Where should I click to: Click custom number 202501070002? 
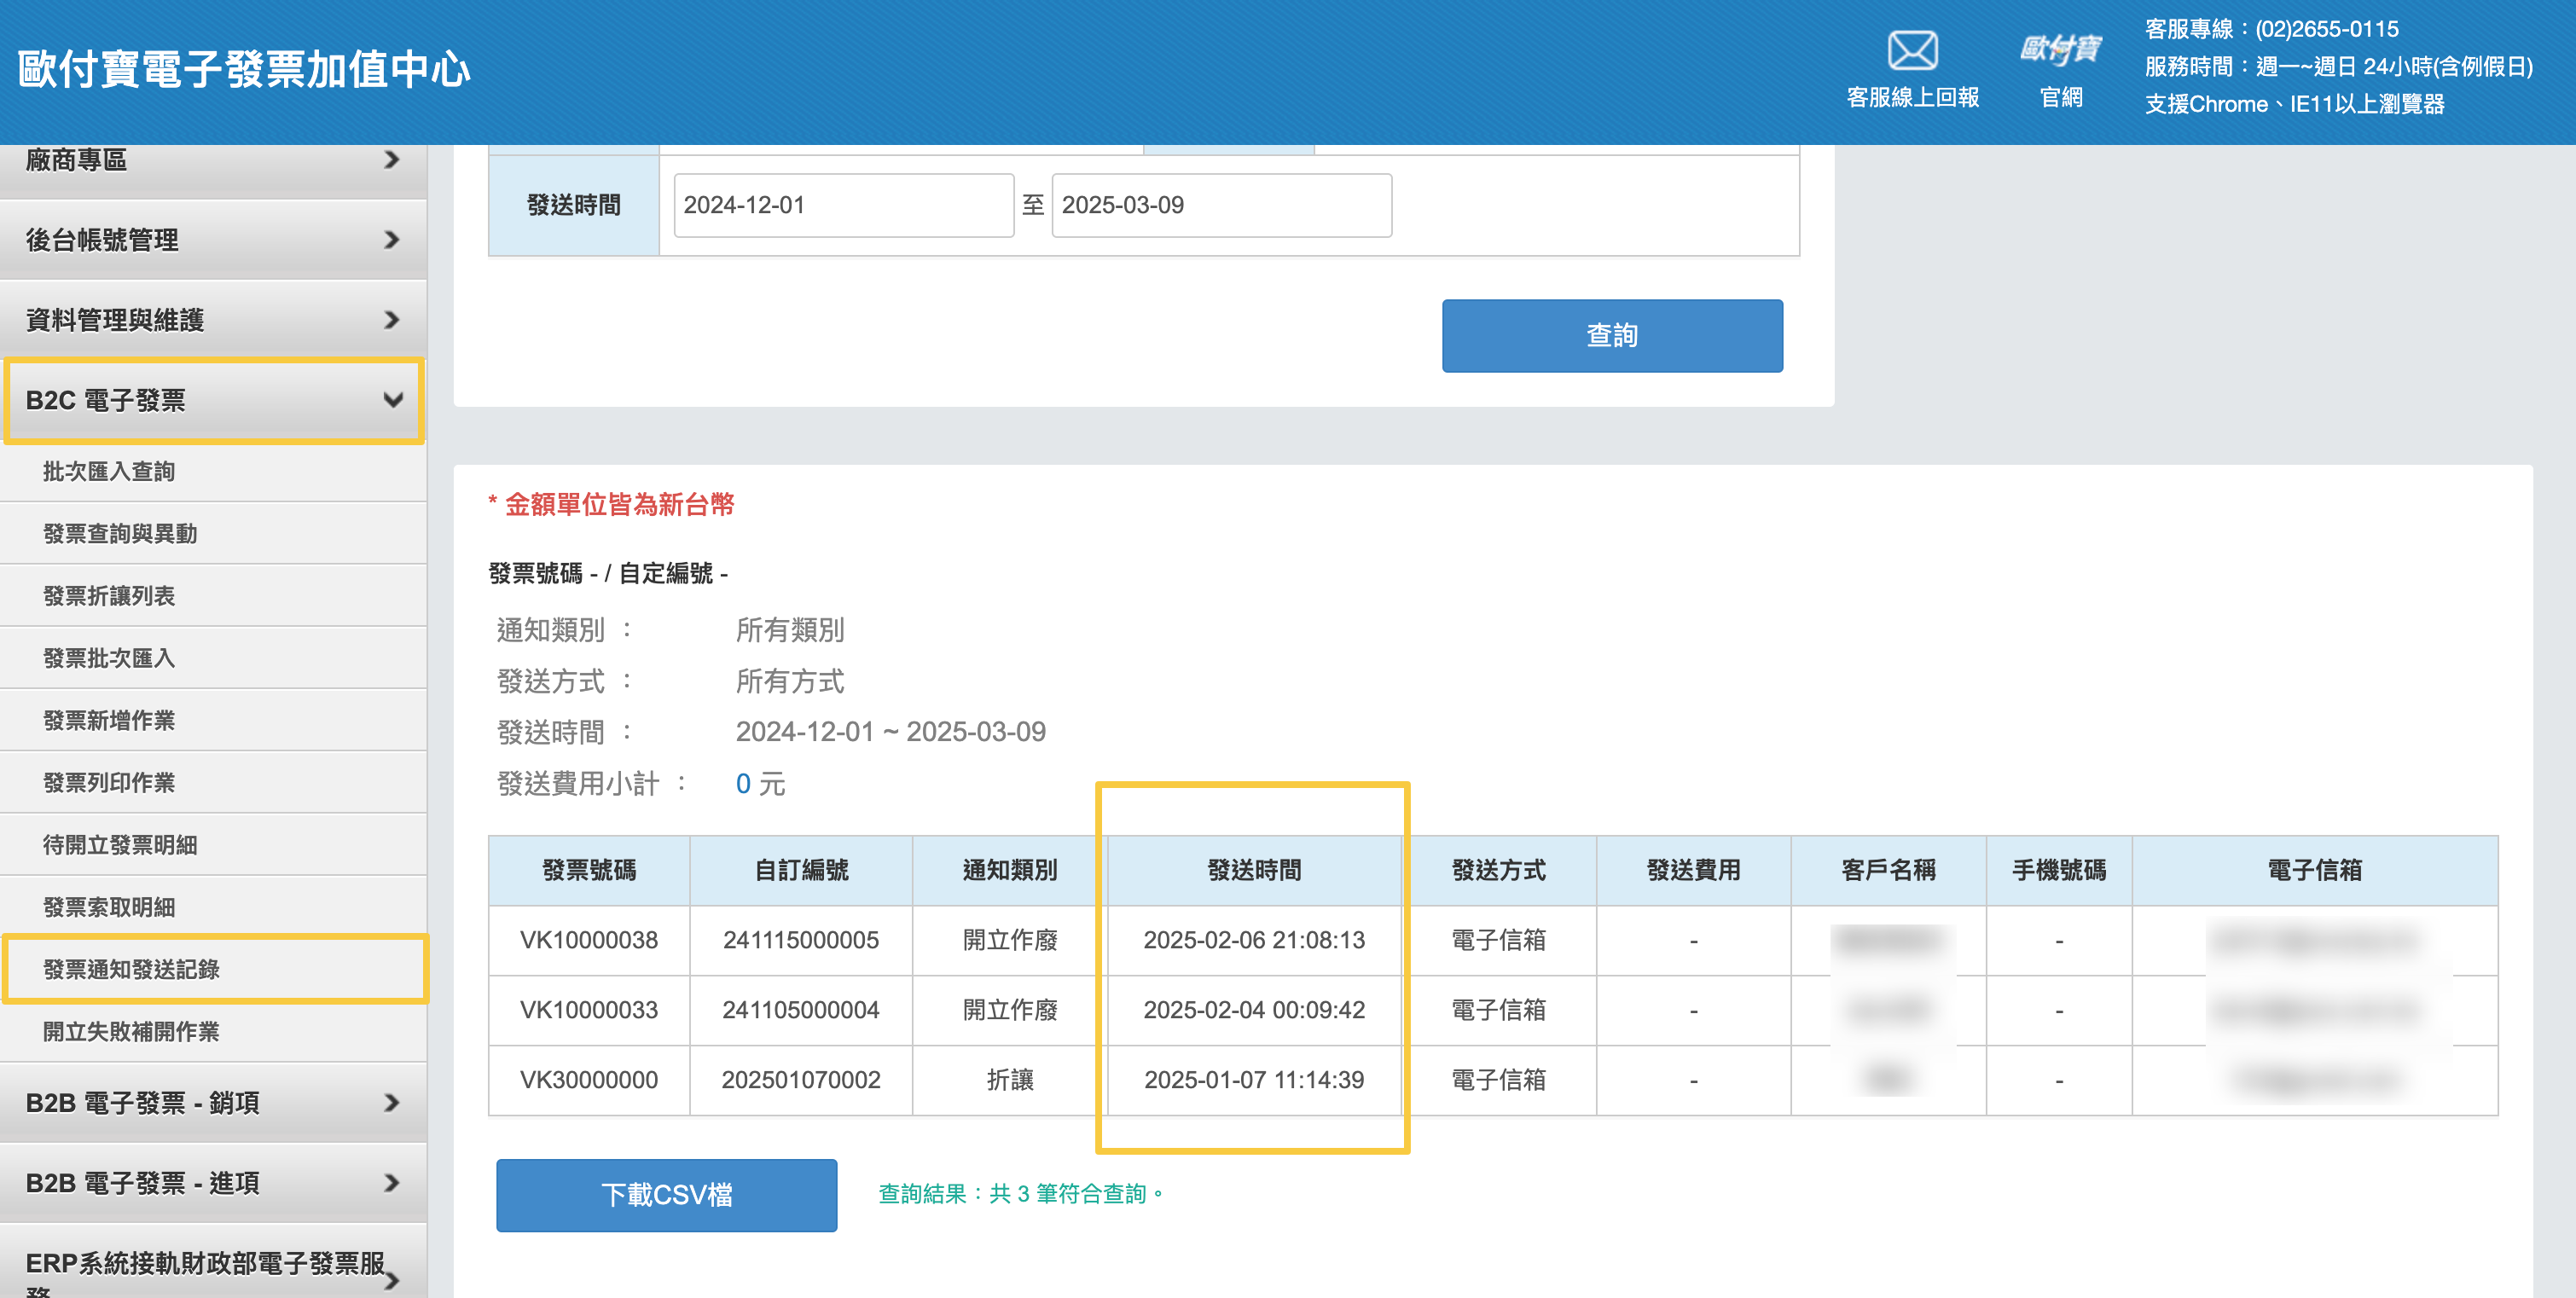point(801,1080)
